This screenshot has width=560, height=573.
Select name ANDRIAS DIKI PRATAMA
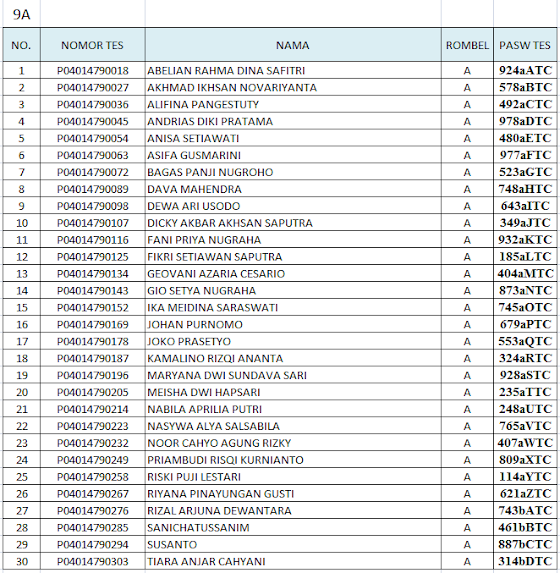210,121
